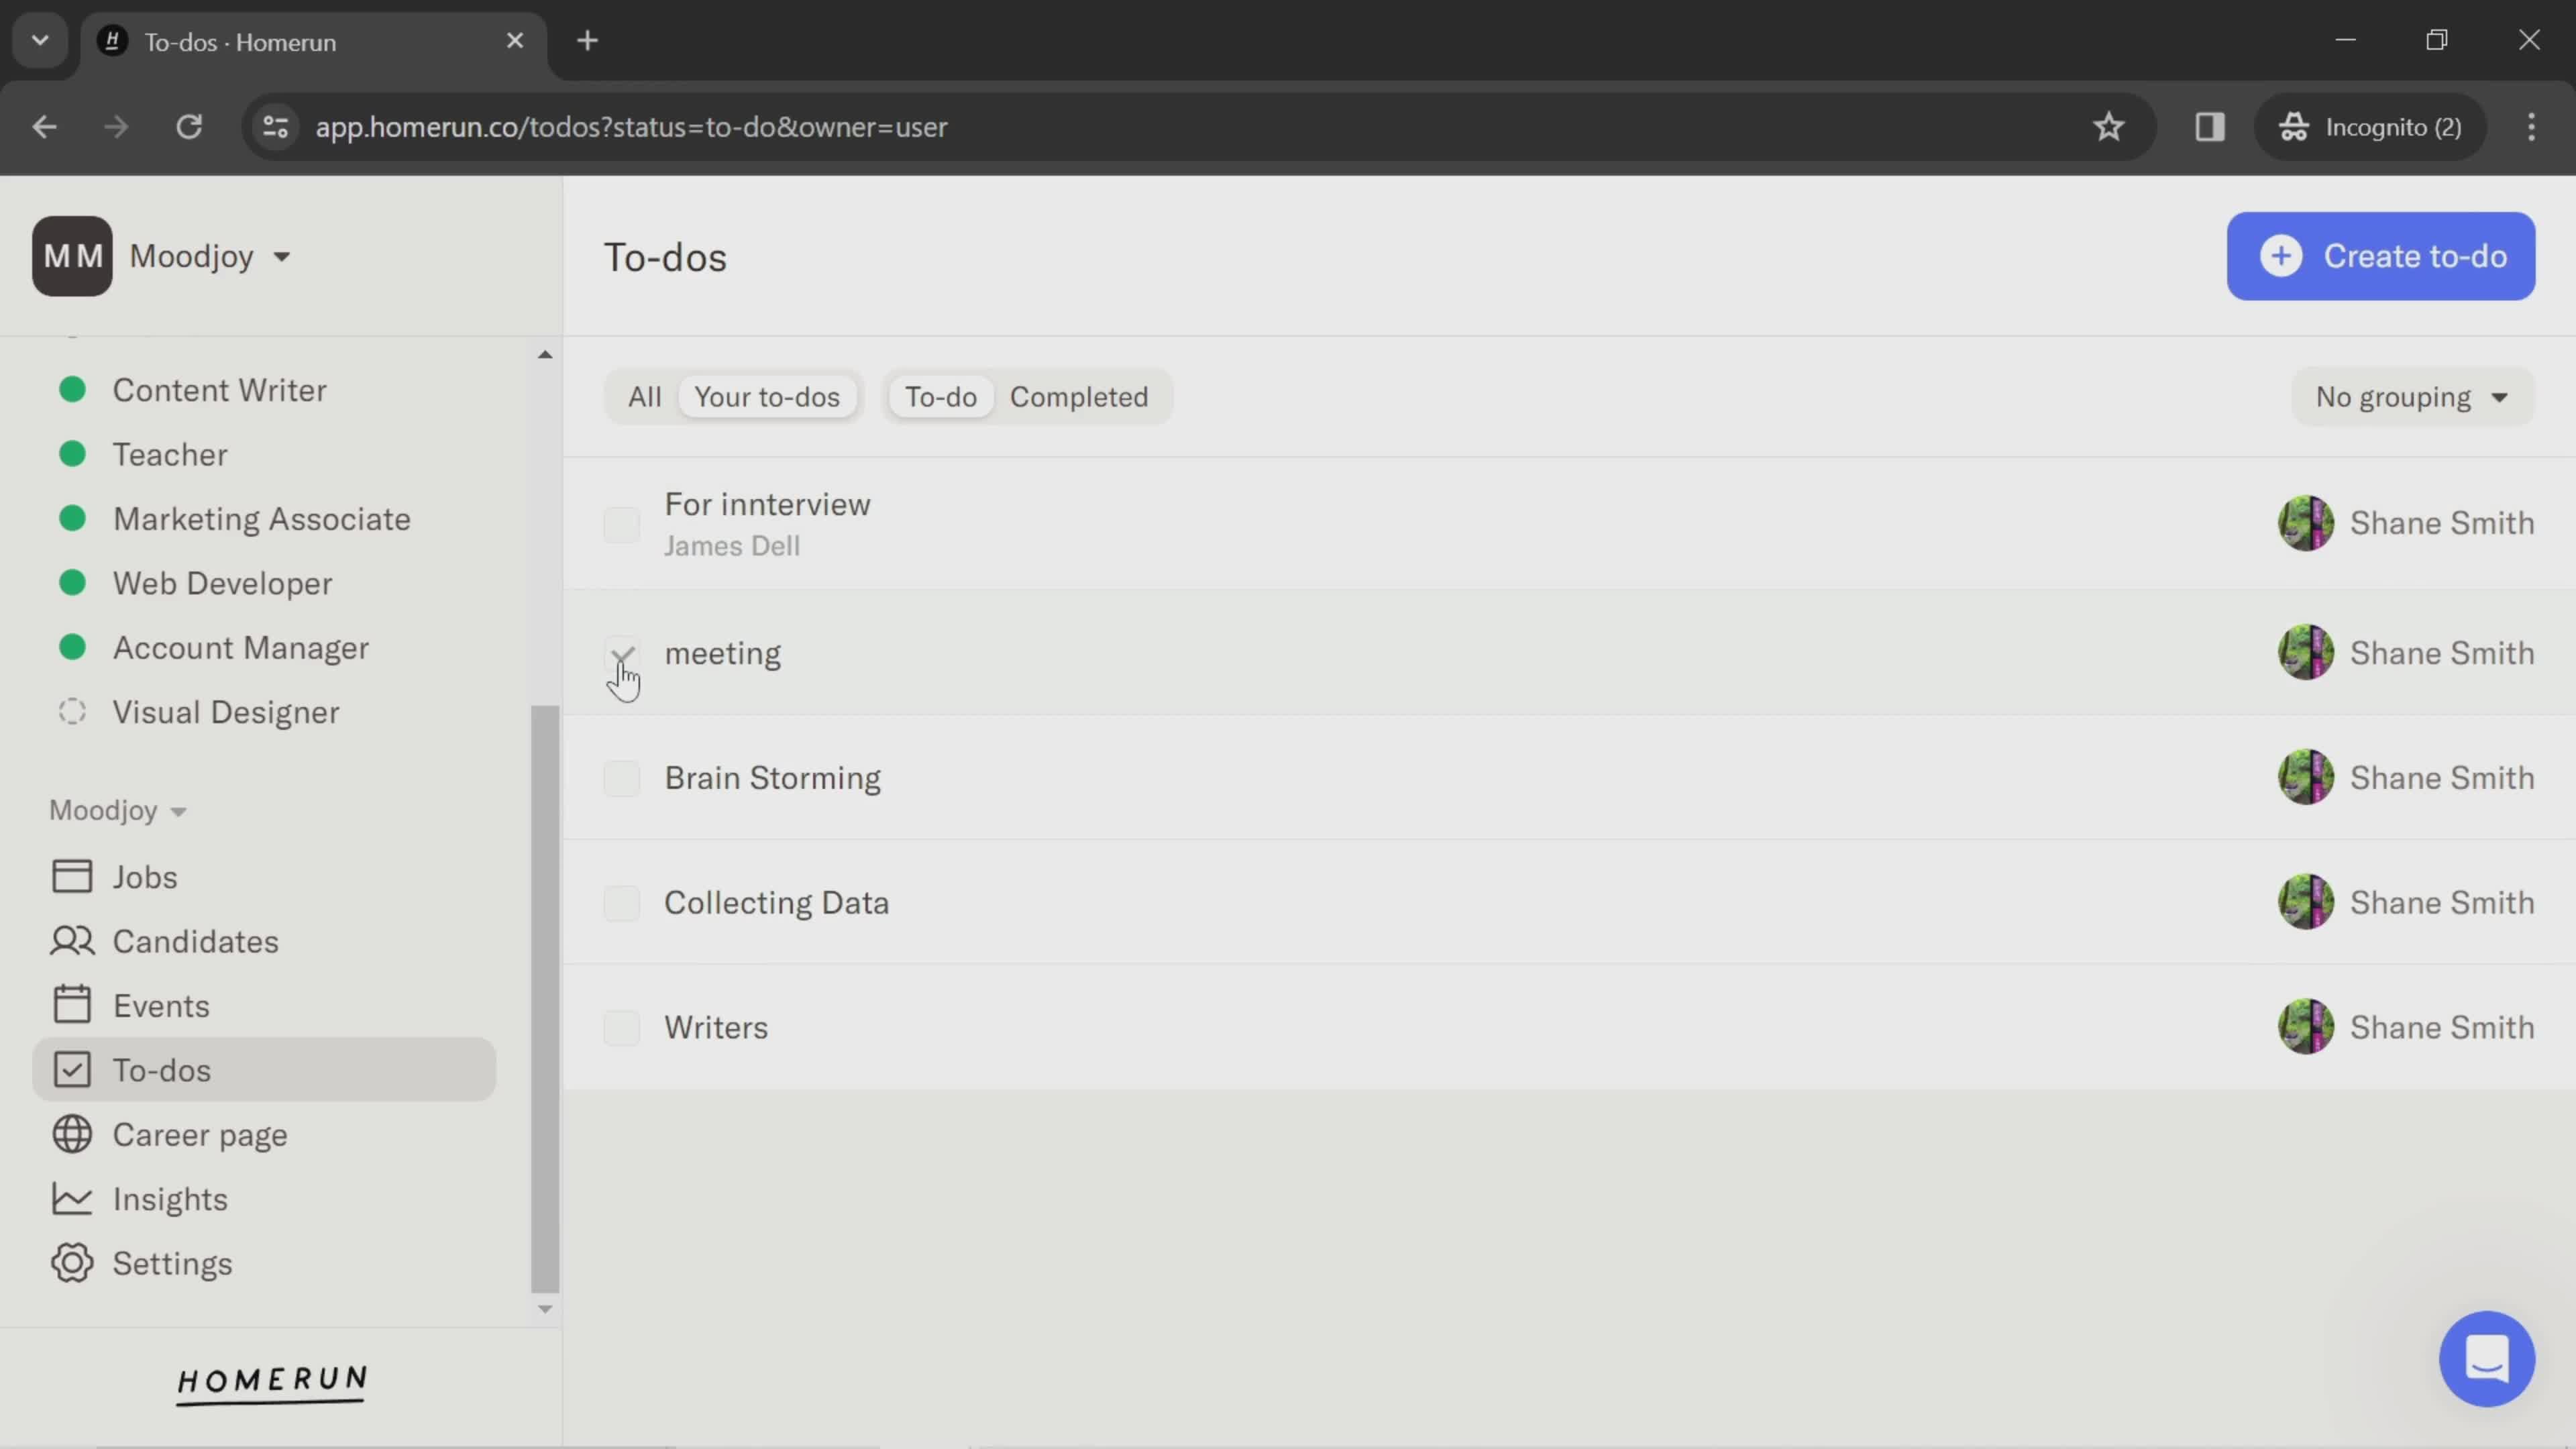The width and height of the screenshot is (2576, 1449).
Task: Open the Account Manager job link
Action: pyautogui.click(x=240, y=648)
